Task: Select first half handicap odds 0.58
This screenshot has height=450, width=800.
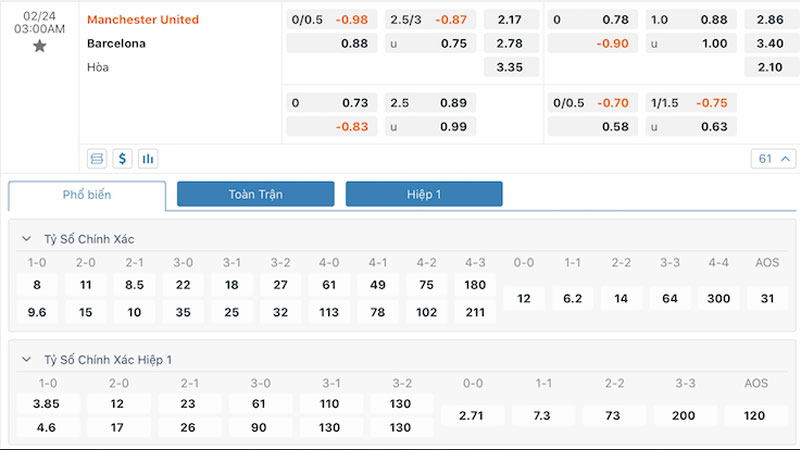Action: pos(592,127)
